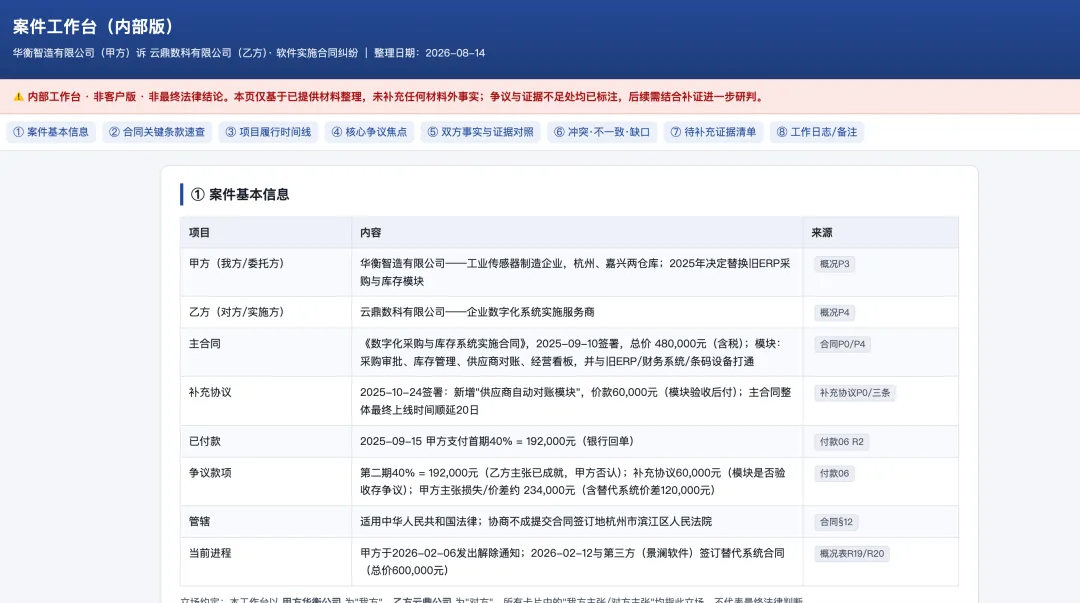Image resolution: width=1080 pixels, height=603 pixels.
Task: Open the ① 案件基本信息 nav tab
Action: [51, 132]
